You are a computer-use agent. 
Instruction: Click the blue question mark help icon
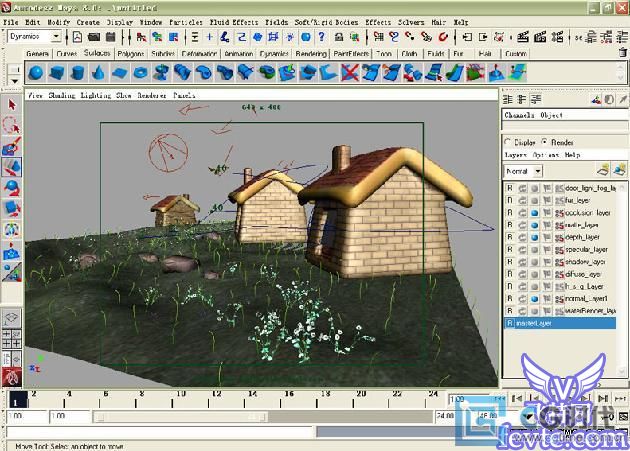[321, 37]
